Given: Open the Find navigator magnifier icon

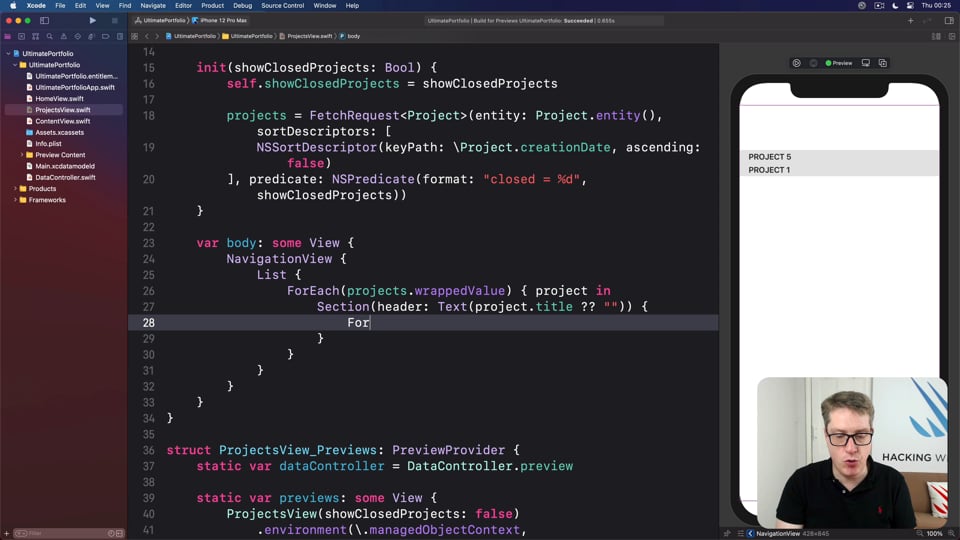Looking at the screenshot, I should pos(50,36).
